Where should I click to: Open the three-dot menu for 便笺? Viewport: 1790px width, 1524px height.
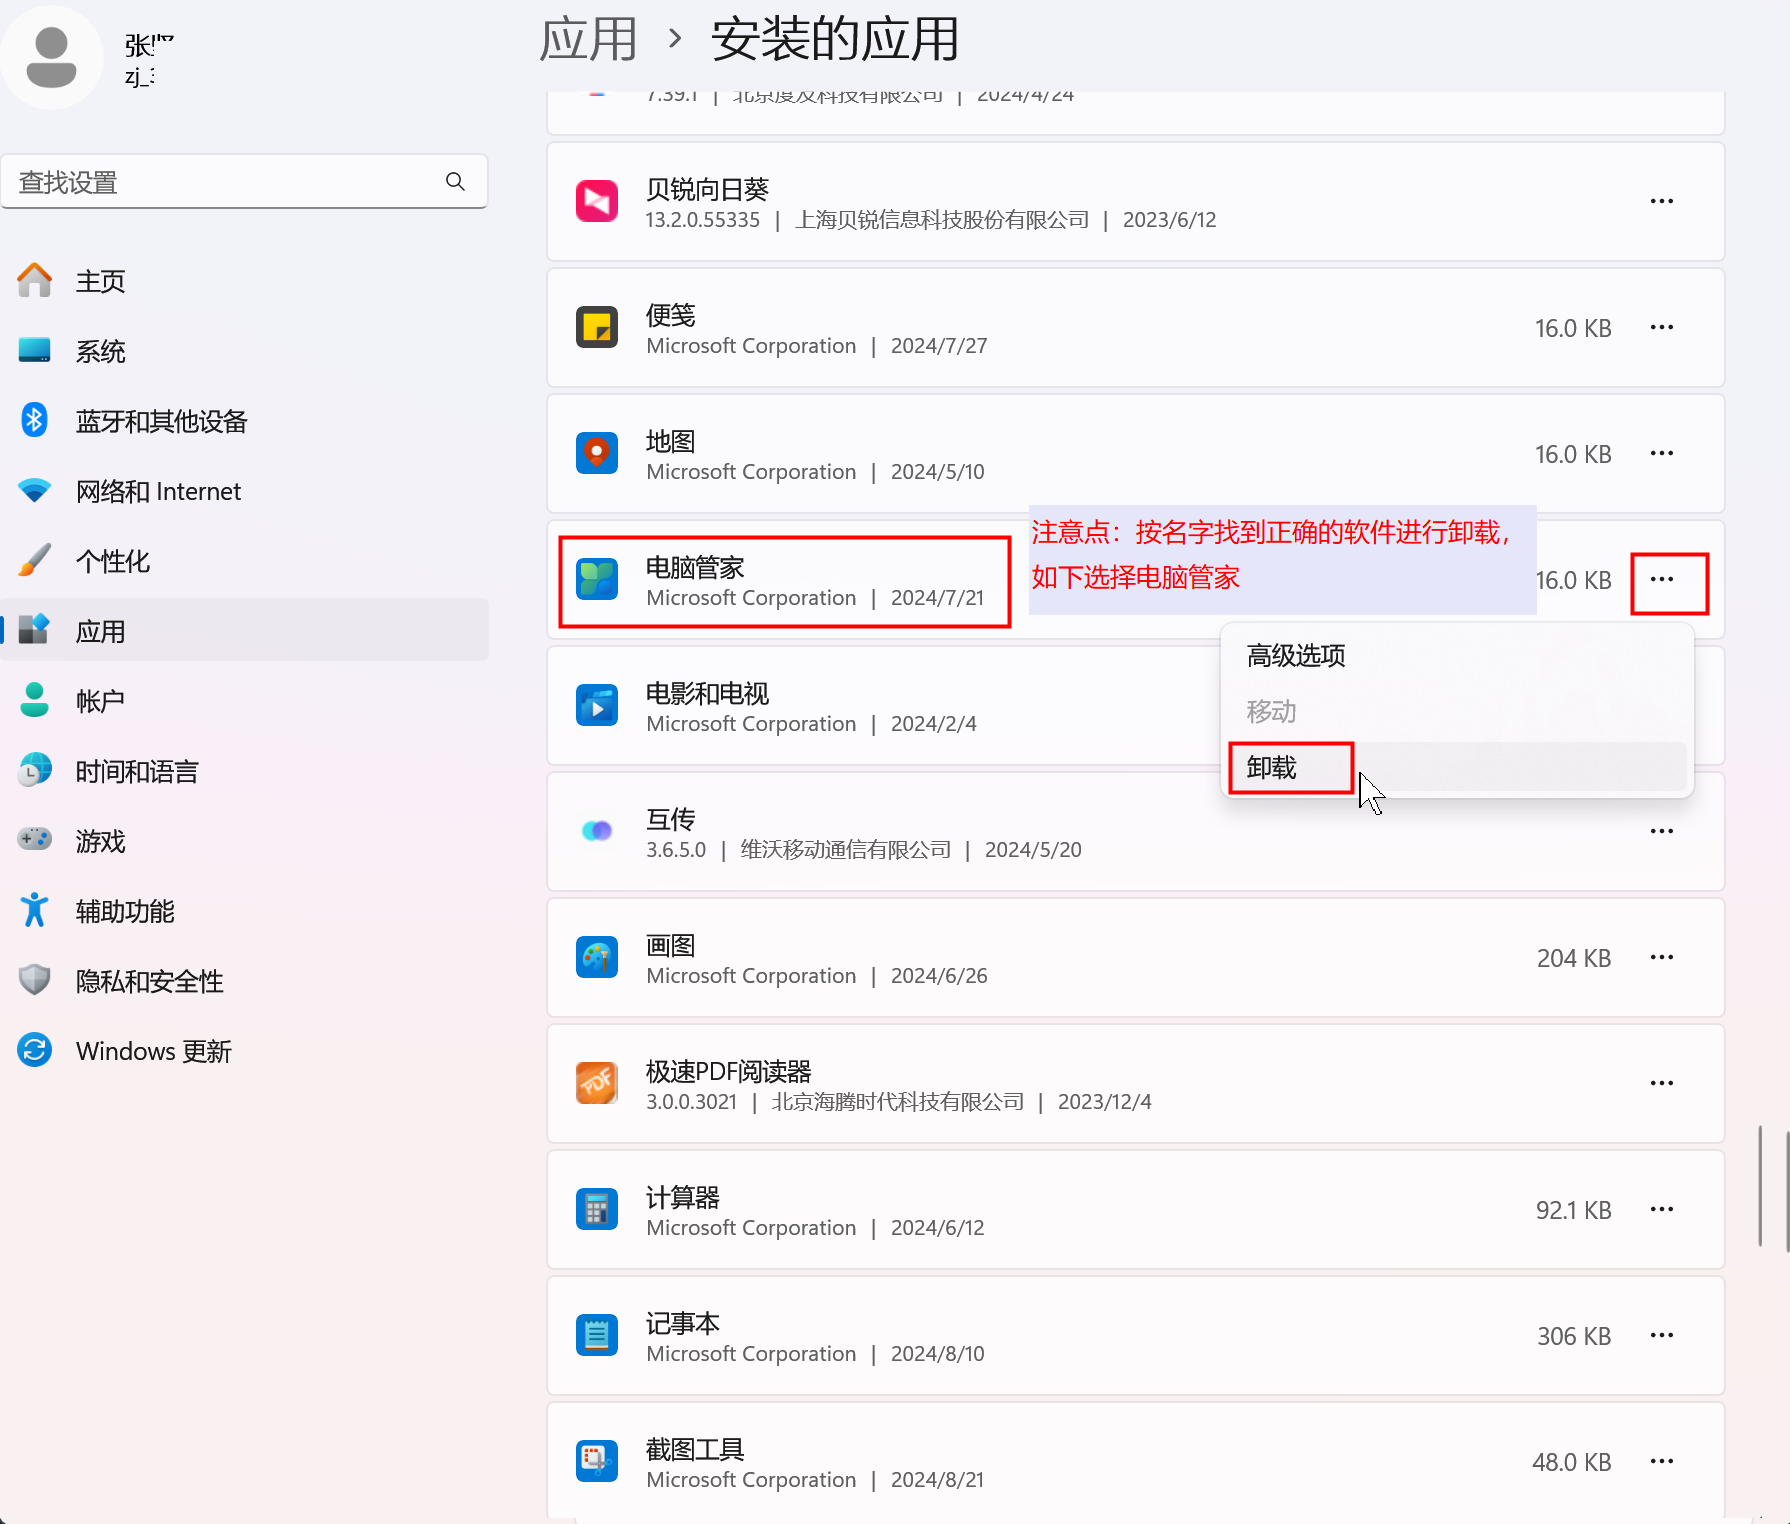(1662, 327)
